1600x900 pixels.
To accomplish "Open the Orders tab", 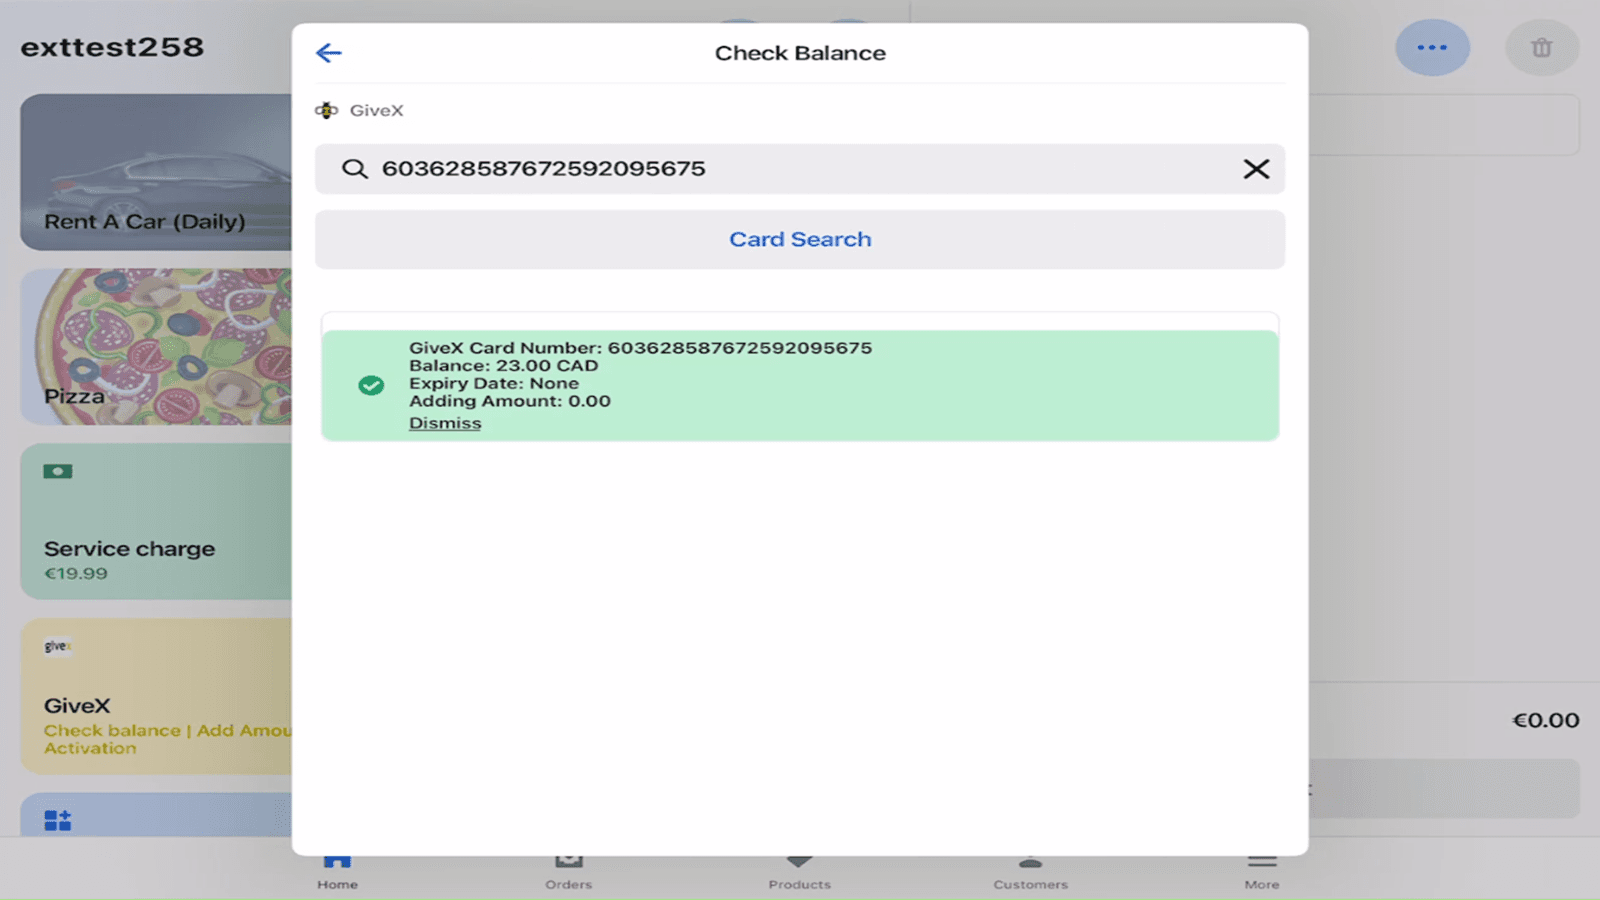I will click(x=568, y=872).
